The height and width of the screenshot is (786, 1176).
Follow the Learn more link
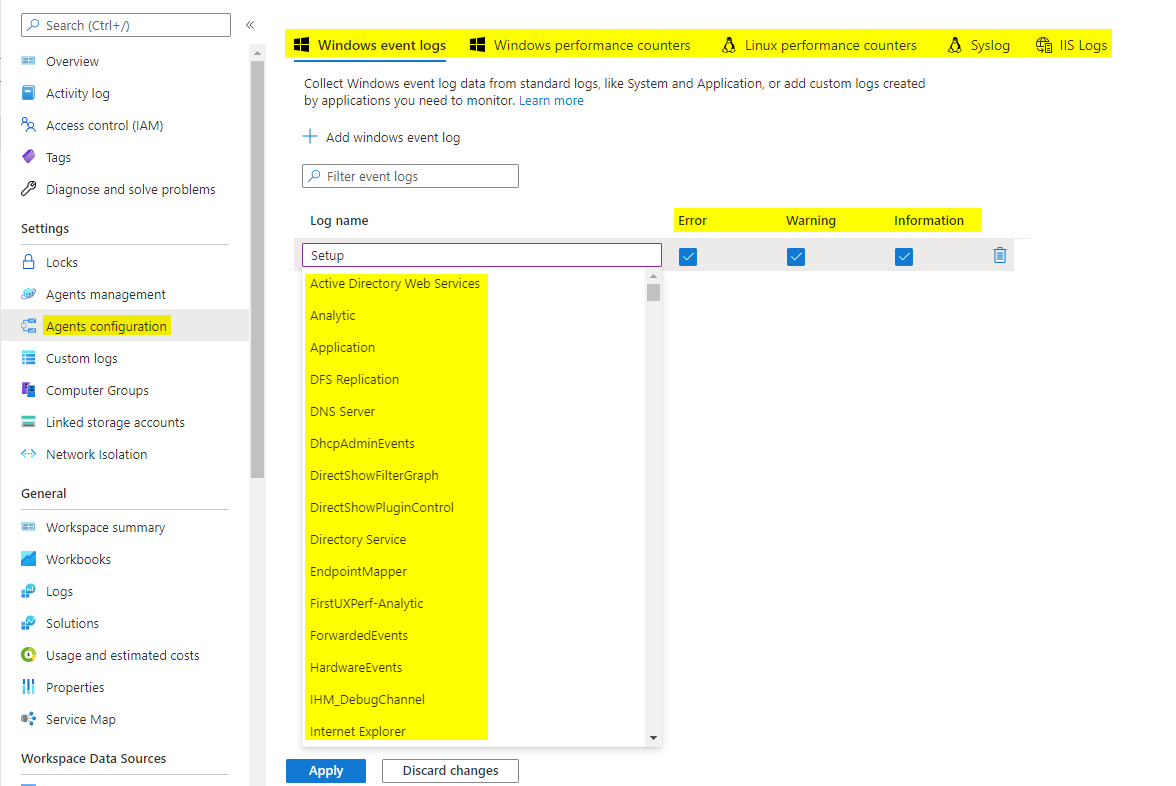[x=551, y=100]
